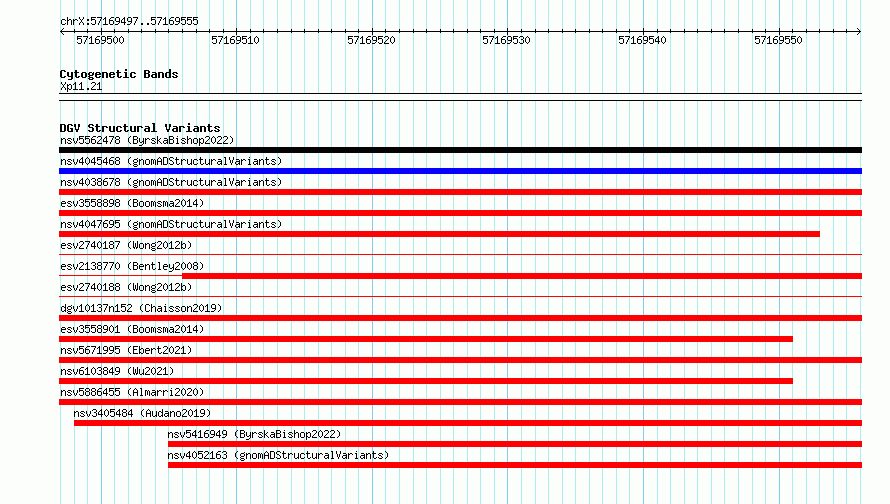The height and width of the screenshot is (504, 890).
Task: Select the red bar under nsv5886455
Action: (x=460, y=402)
